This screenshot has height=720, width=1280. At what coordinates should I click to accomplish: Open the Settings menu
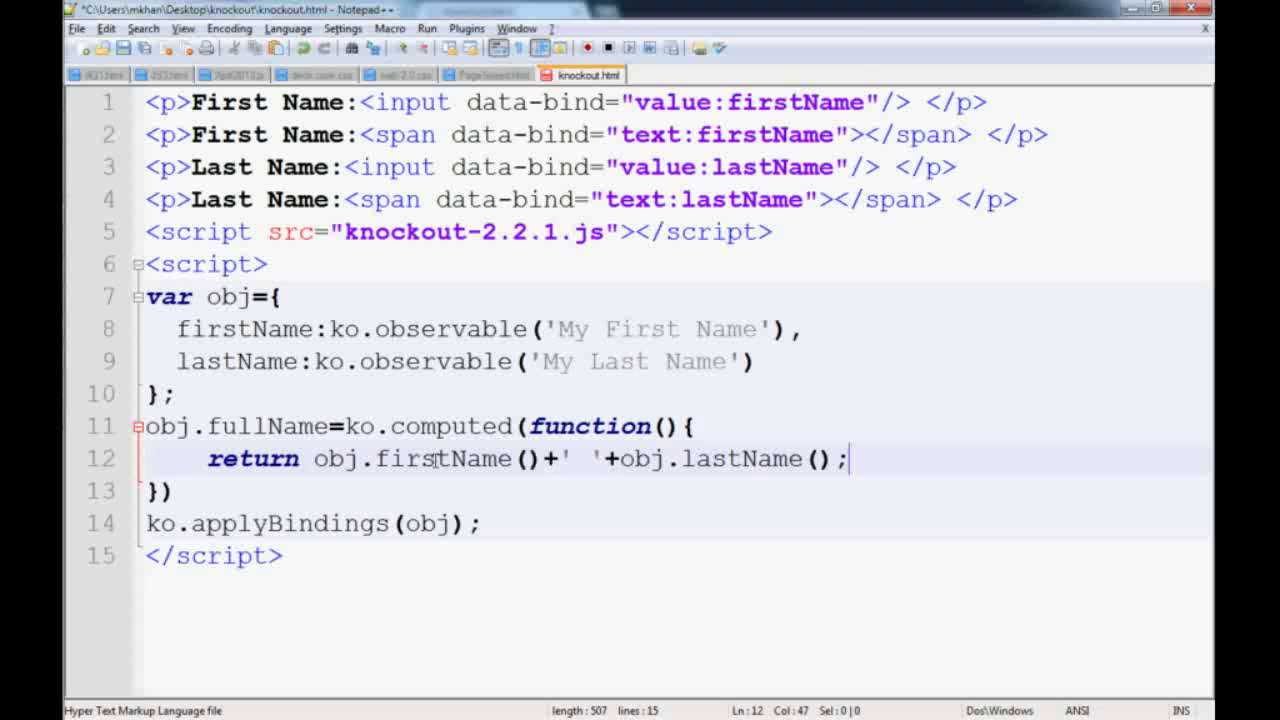(x=343, y=29)
